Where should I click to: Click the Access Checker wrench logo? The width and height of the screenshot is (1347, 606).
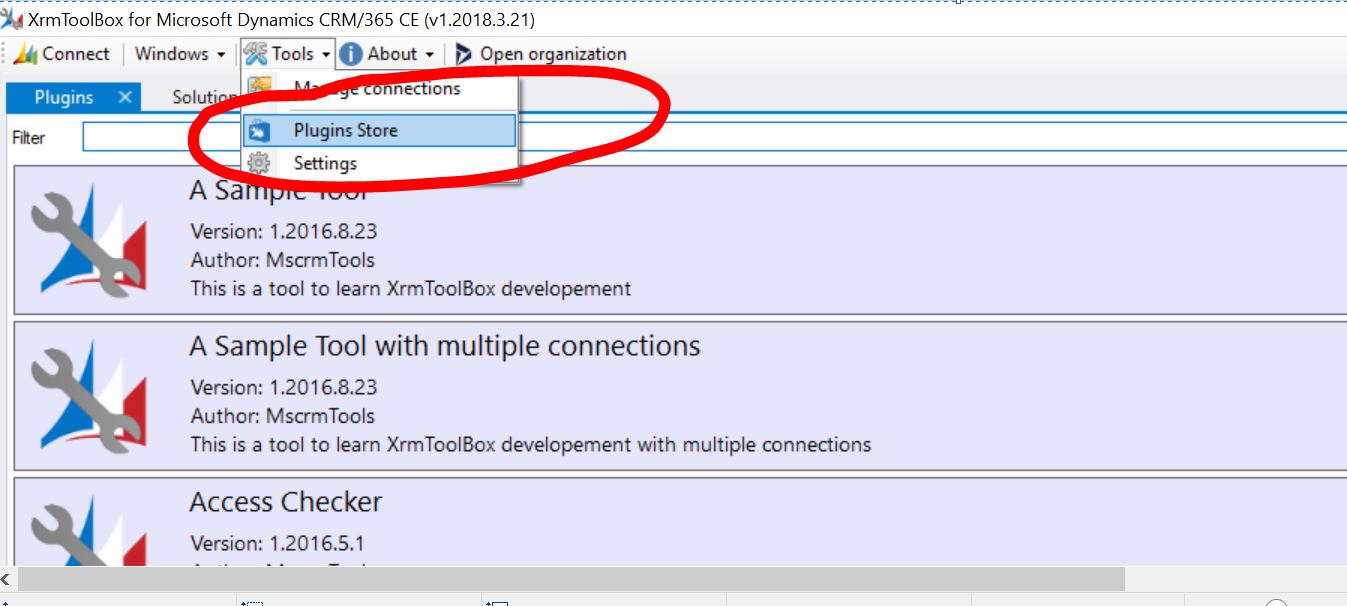[x=88, y=530]
